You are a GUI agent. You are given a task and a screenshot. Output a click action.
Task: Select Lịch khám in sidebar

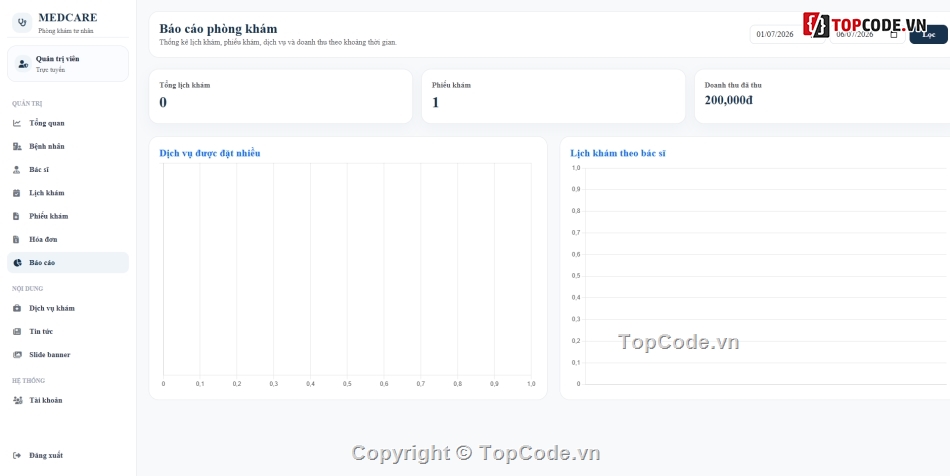68,193
